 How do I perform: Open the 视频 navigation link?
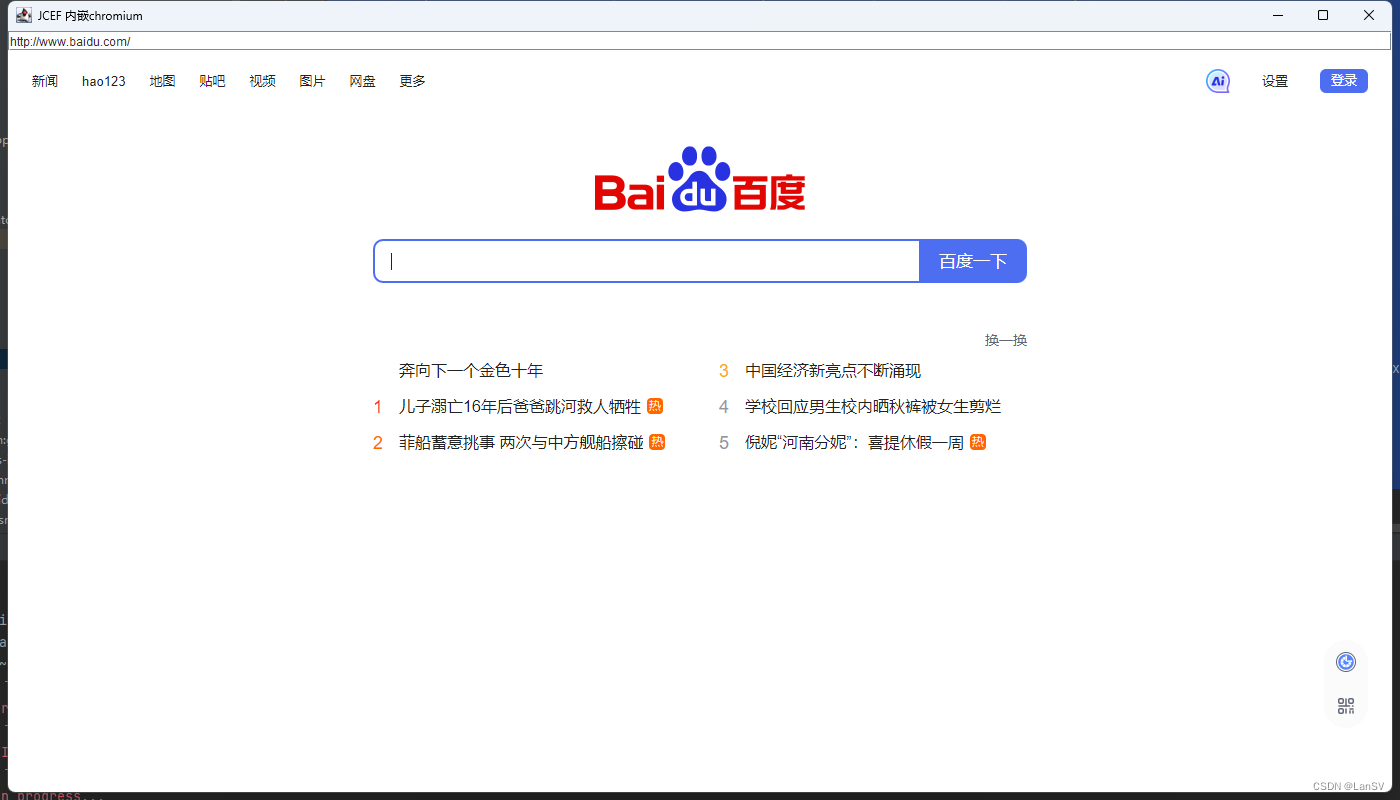pyautogui.click(x=263, y=81)
